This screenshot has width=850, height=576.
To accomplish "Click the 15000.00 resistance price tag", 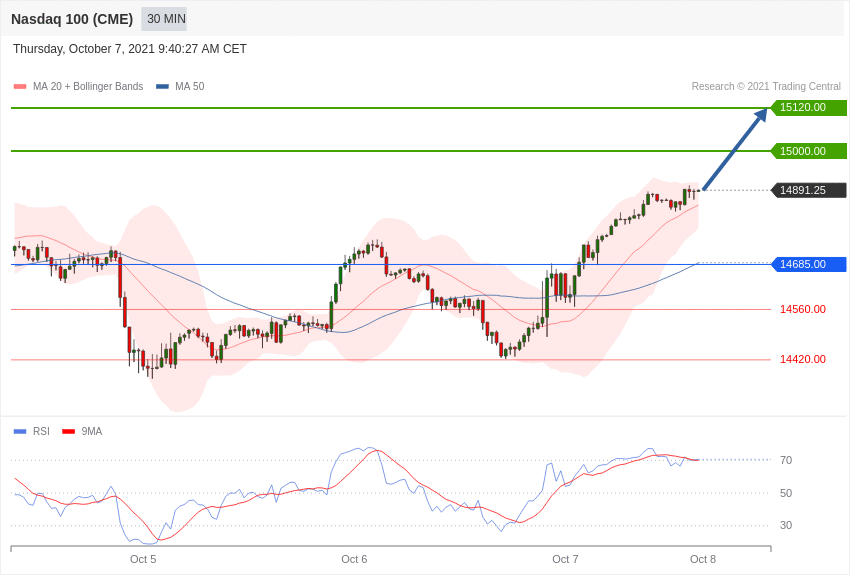I will coord(808,151).
